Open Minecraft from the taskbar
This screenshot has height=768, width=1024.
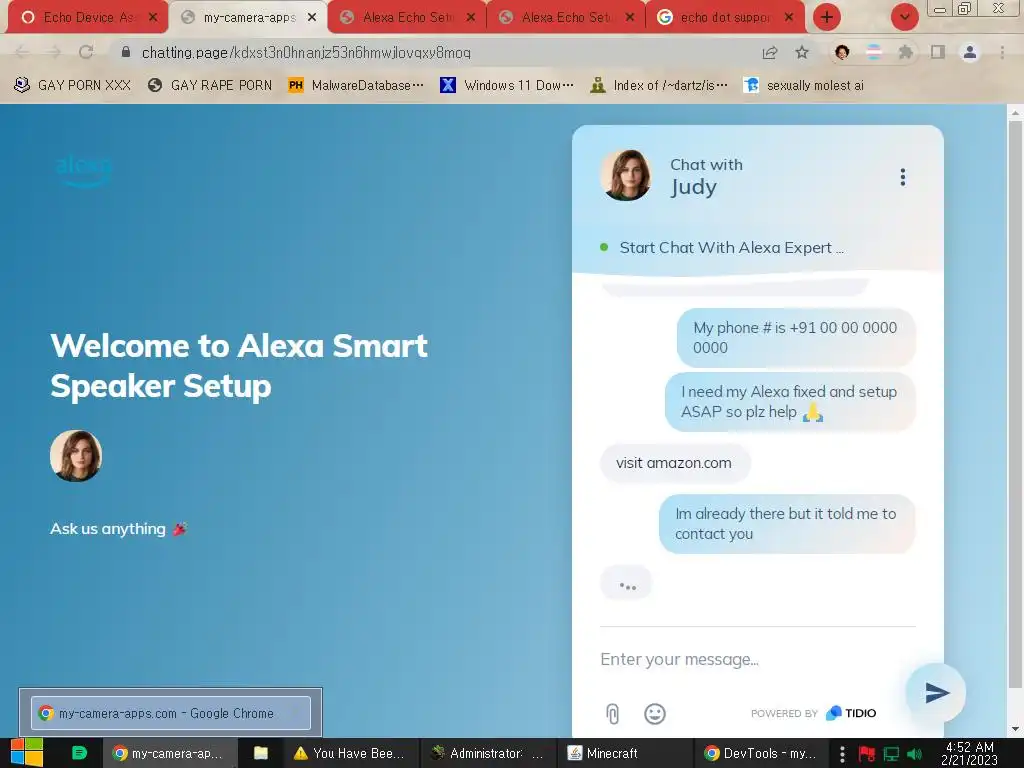pyautogui.click(x=624, y=753)
